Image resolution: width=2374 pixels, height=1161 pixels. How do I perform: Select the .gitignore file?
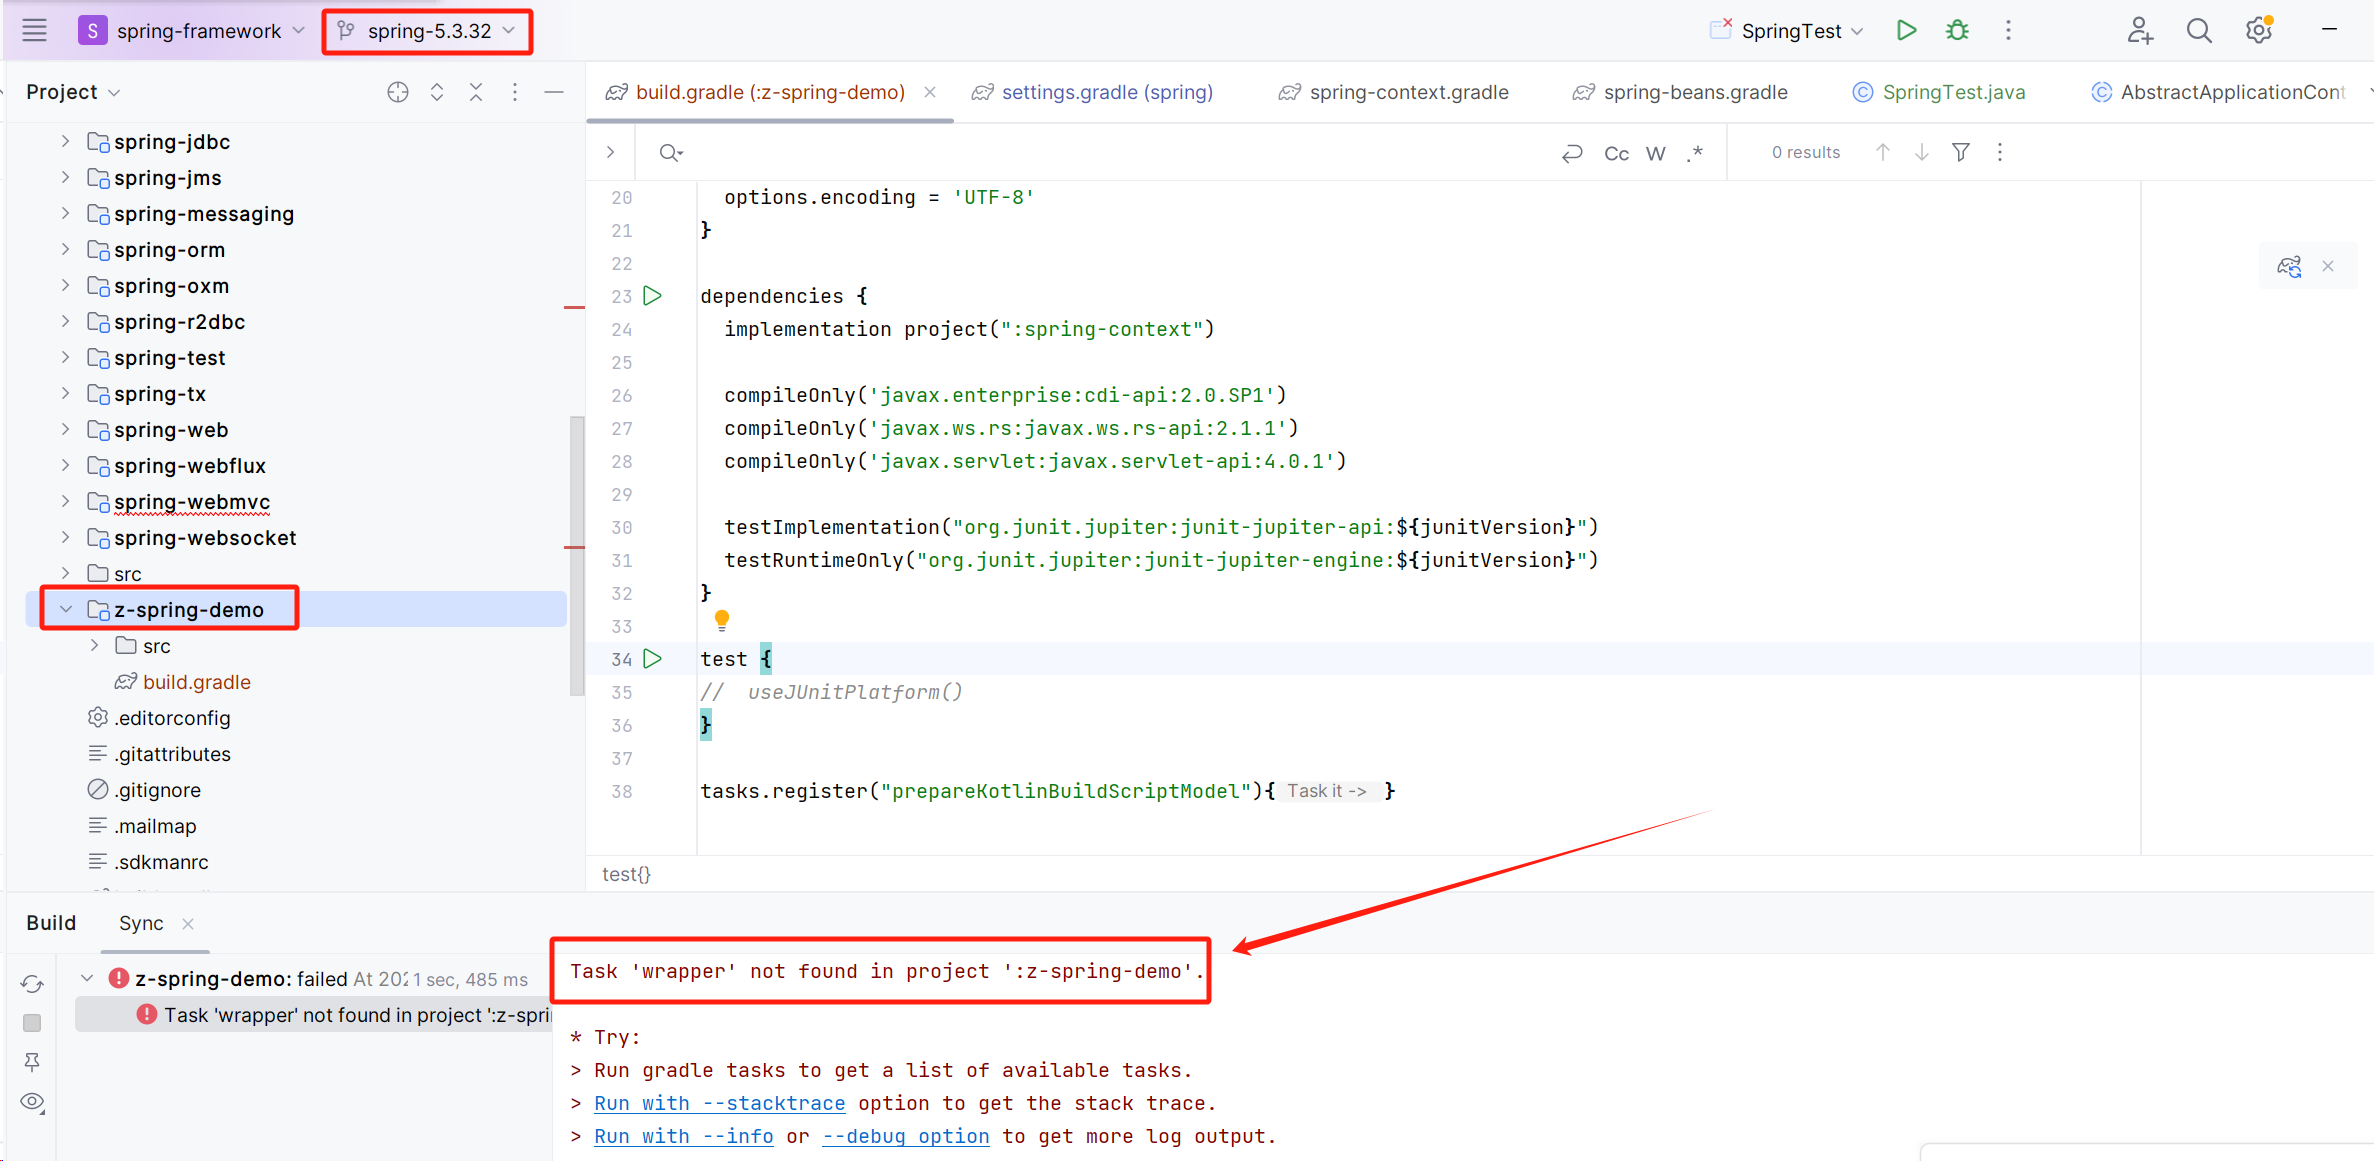(157, 790)
